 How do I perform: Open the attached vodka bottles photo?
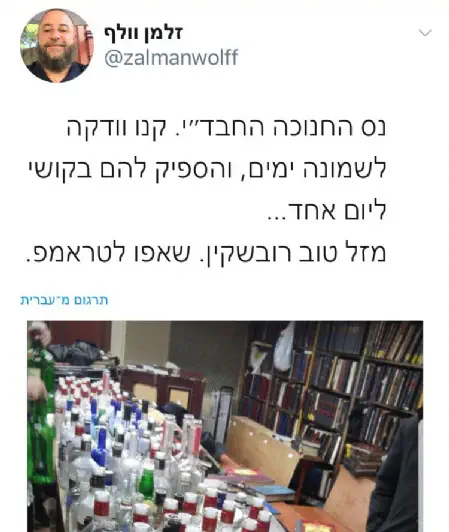225,426
